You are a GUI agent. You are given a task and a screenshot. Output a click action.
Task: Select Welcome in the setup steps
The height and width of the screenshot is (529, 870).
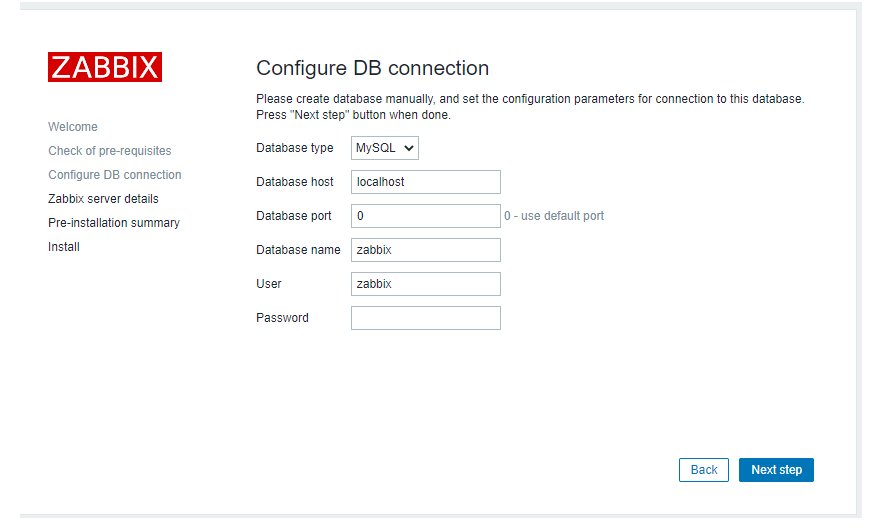[73, 127]
